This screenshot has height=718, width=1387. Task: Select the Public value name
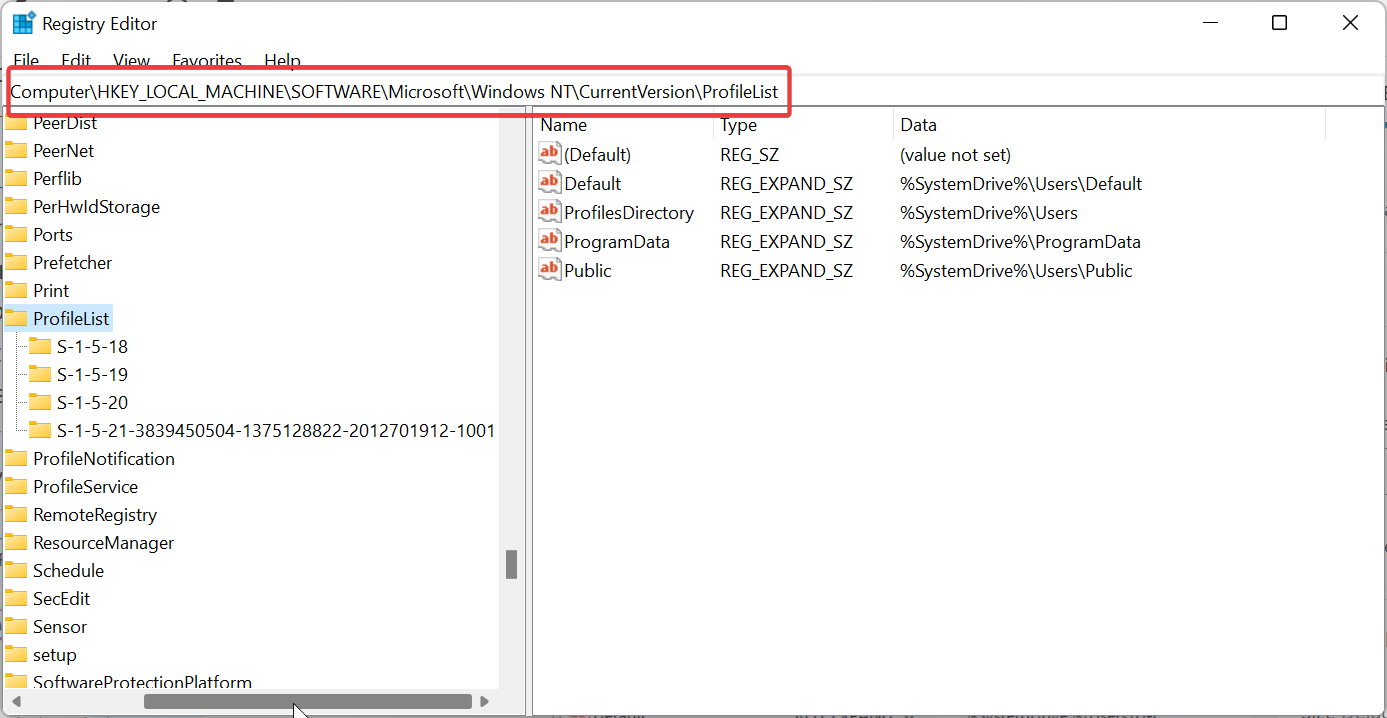[x=588, y=271]
